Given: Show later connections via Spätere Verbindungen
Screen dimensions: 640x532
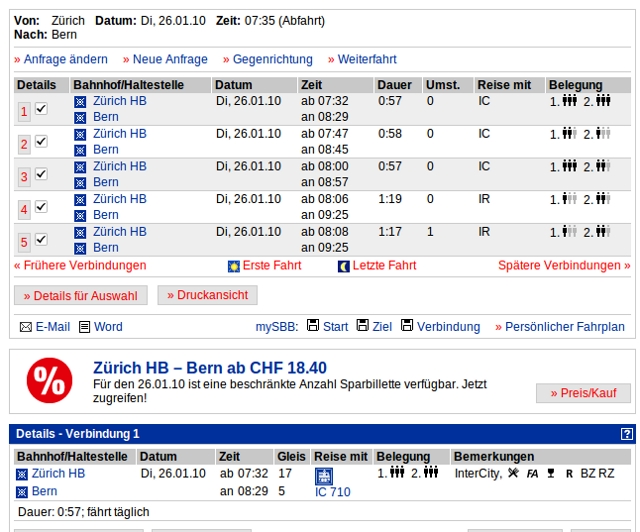Looking at the screenshot, I should pos(564,266).
